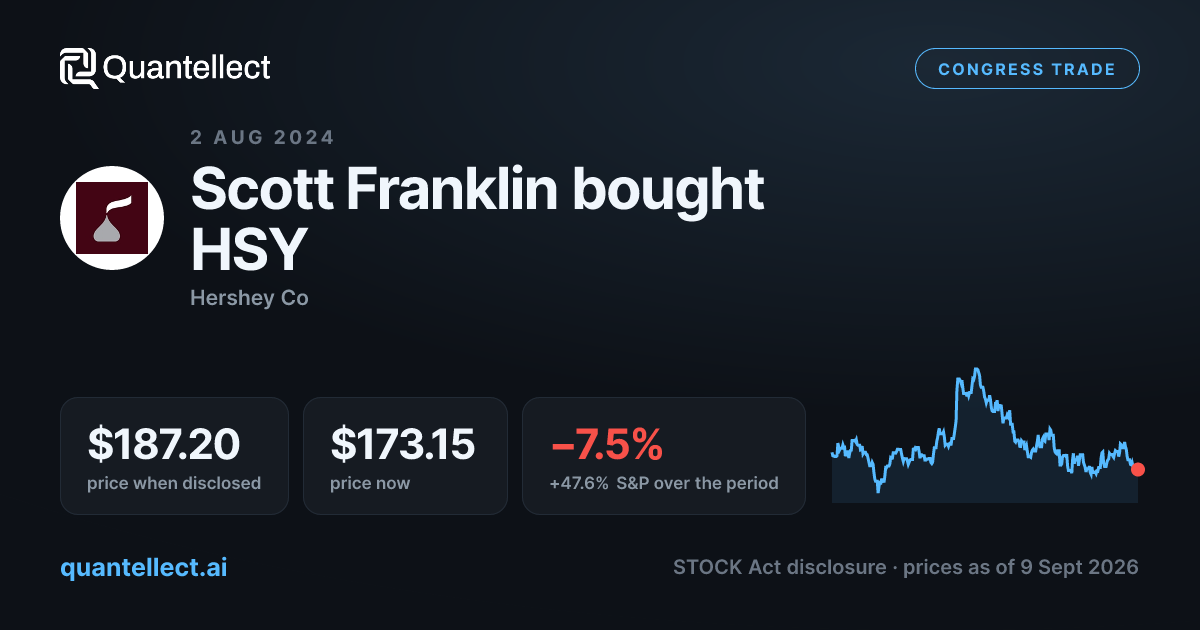This screenshot has width=1200, height=630.
Task: Click the 2 AUG 2024 date label
Action: tap(262, 137)
